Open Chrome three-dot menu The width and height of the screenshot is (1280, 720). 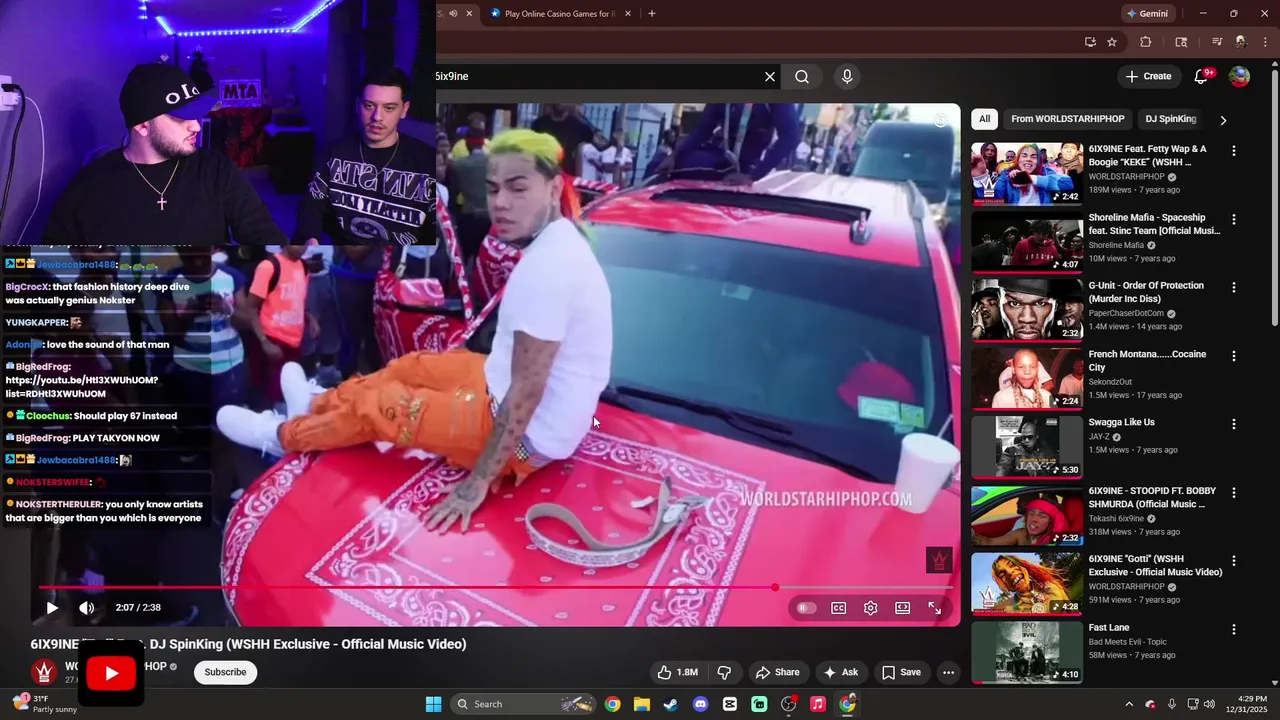coord(1266,42)
